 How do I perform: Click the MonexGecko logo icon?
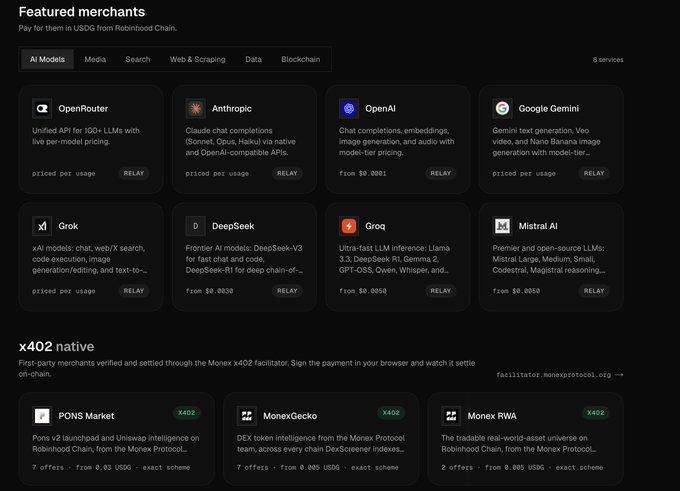(247, 416)
